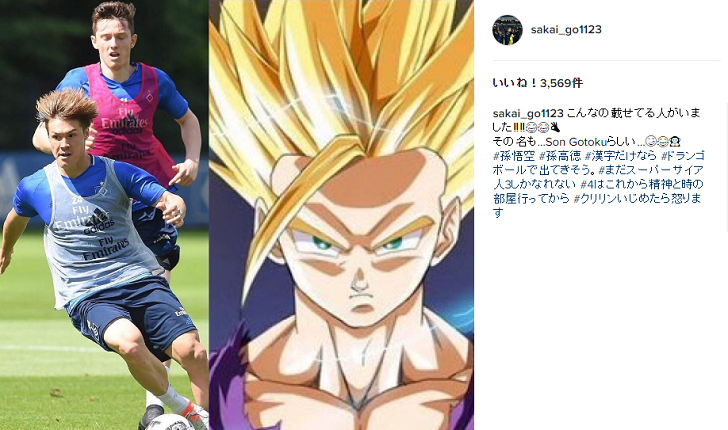
Task: Open sakai_go1123 username in the caption
Action: tap(528, 113)
